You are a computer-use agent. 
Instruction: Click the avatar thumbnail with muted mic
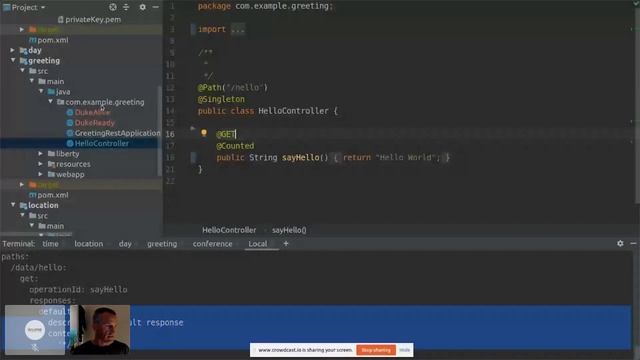pos(35,330)
